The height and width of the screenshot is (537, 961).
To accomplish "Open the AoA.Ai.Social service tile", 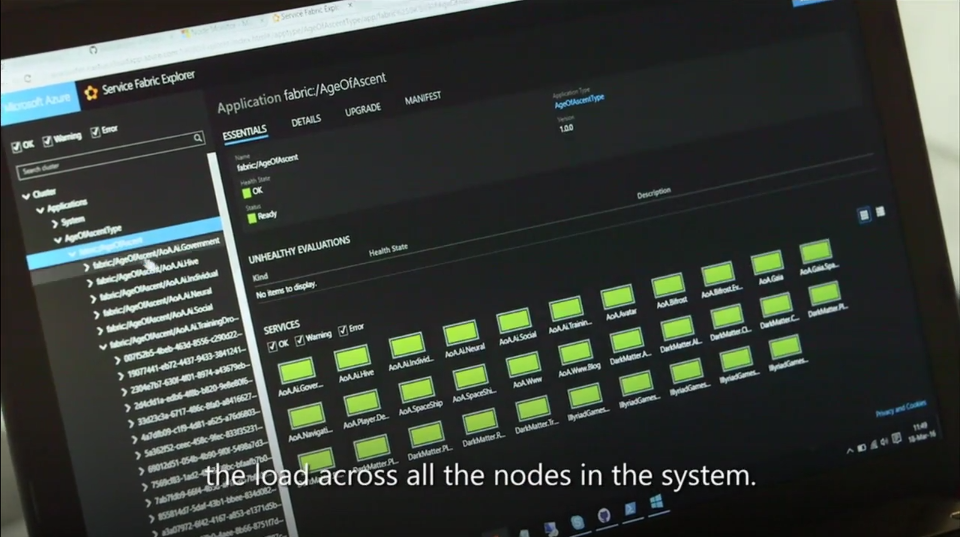I will 514,321.
